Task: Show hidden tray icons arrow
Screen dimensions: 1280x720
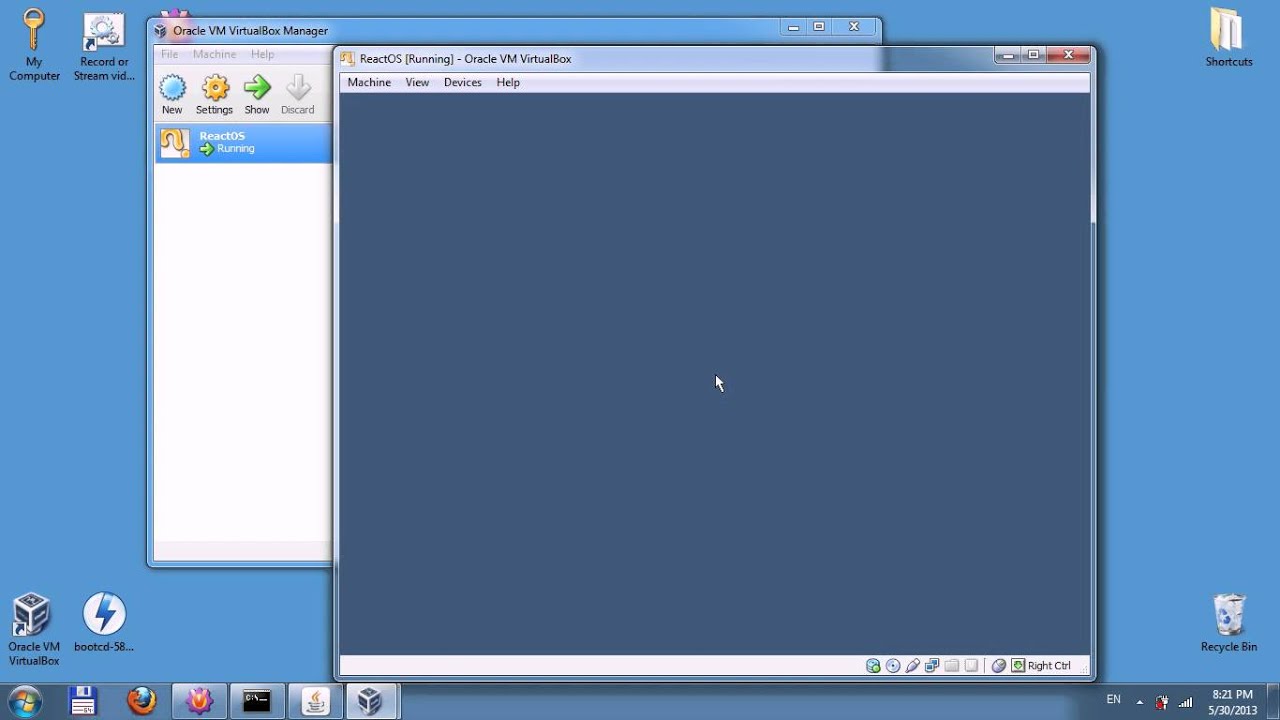Action: pyautogui.click(x=1139, y=702)
